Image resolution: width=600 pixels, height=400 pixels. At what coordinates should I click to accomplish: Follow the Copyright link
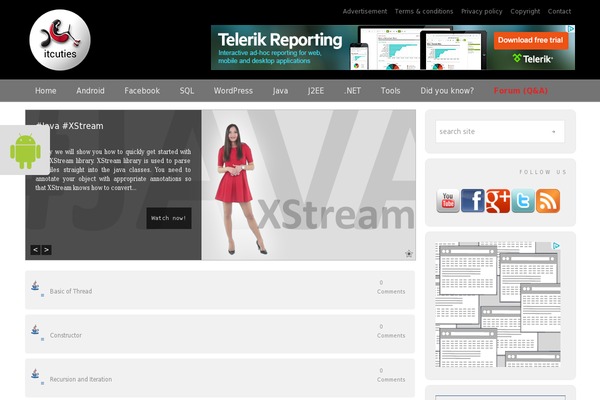pyautogui.click(x=525, y=11)
